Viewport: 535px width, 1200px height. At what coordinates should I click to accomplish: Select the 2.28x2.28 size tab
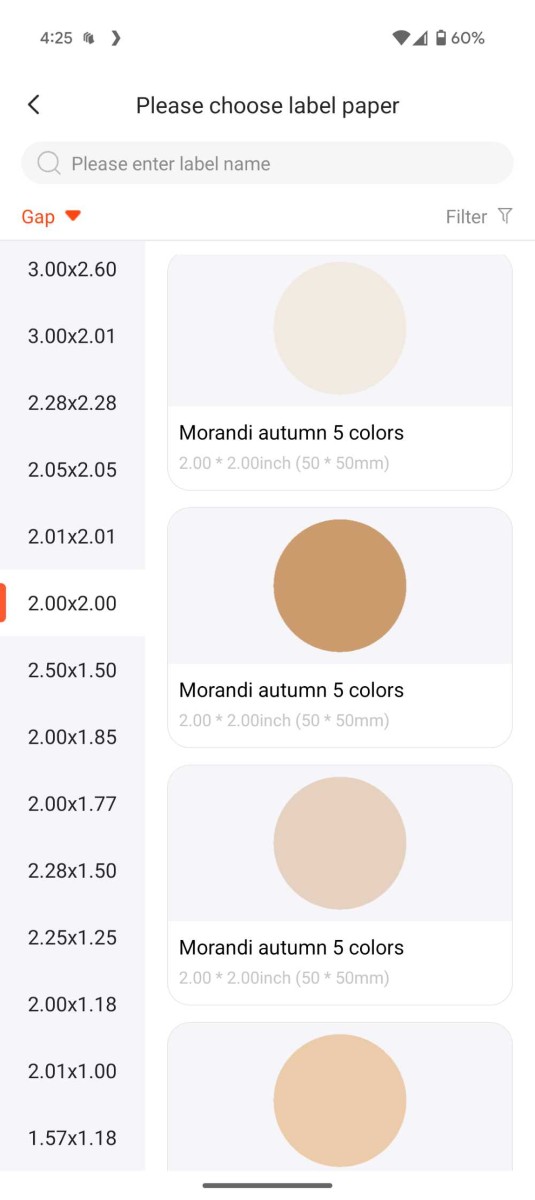pyautogui.click(x=72, y=403)
